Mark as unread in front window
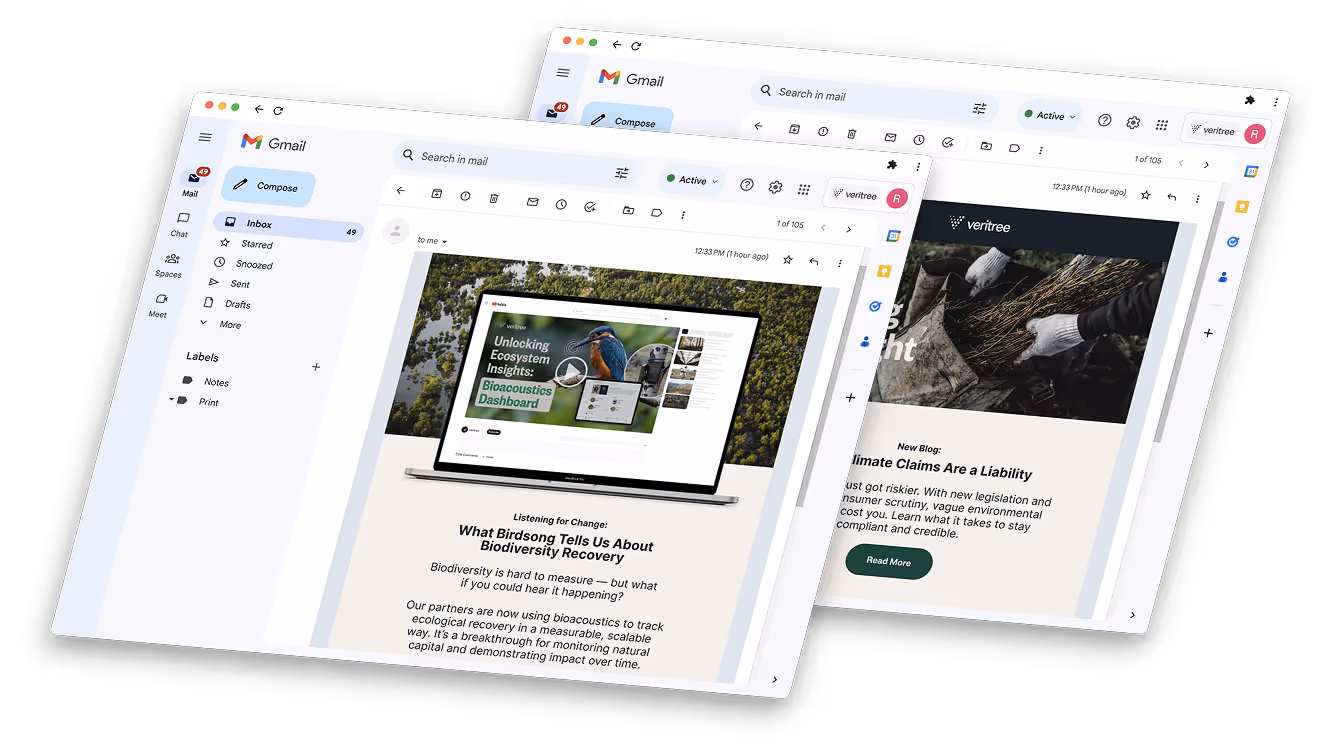This screenshot has width=1334, height=749. [x=533, y=201]
